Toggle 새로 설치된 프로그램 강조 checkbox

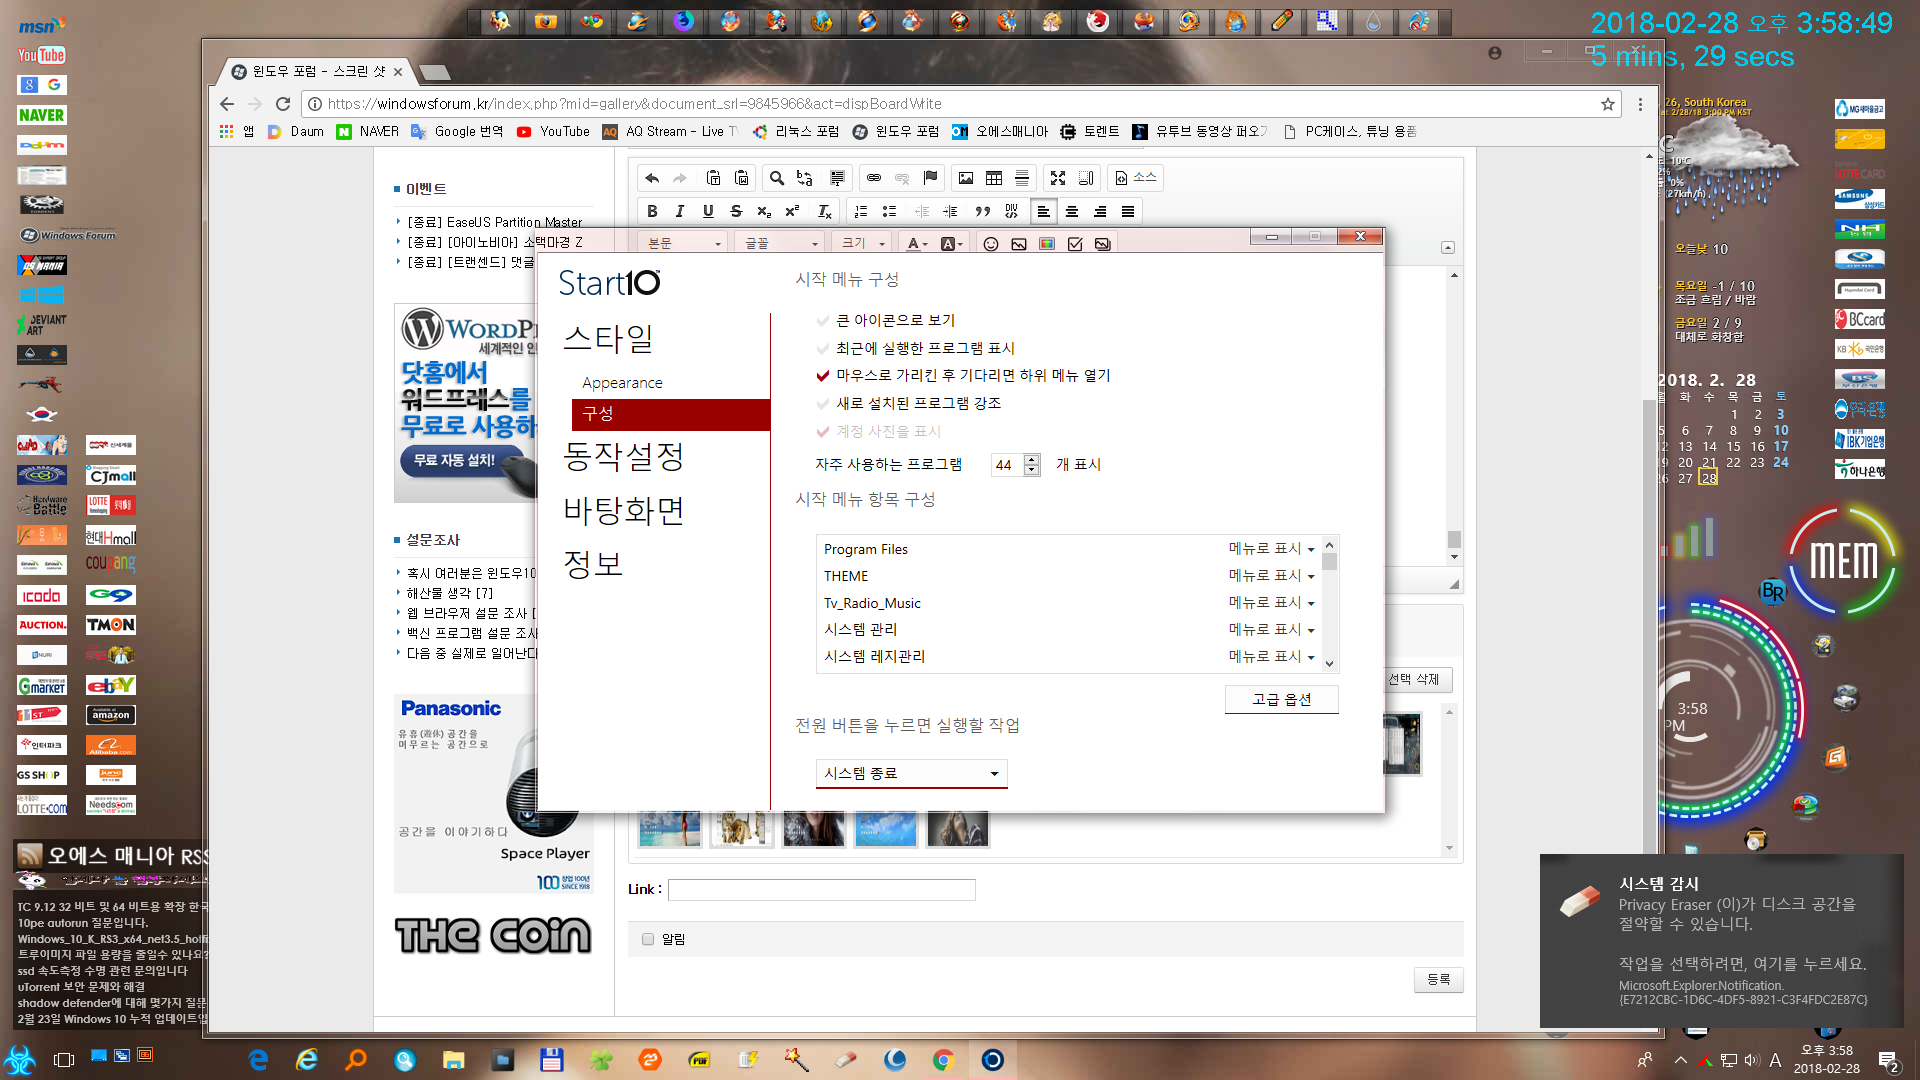tap(823, 404)
